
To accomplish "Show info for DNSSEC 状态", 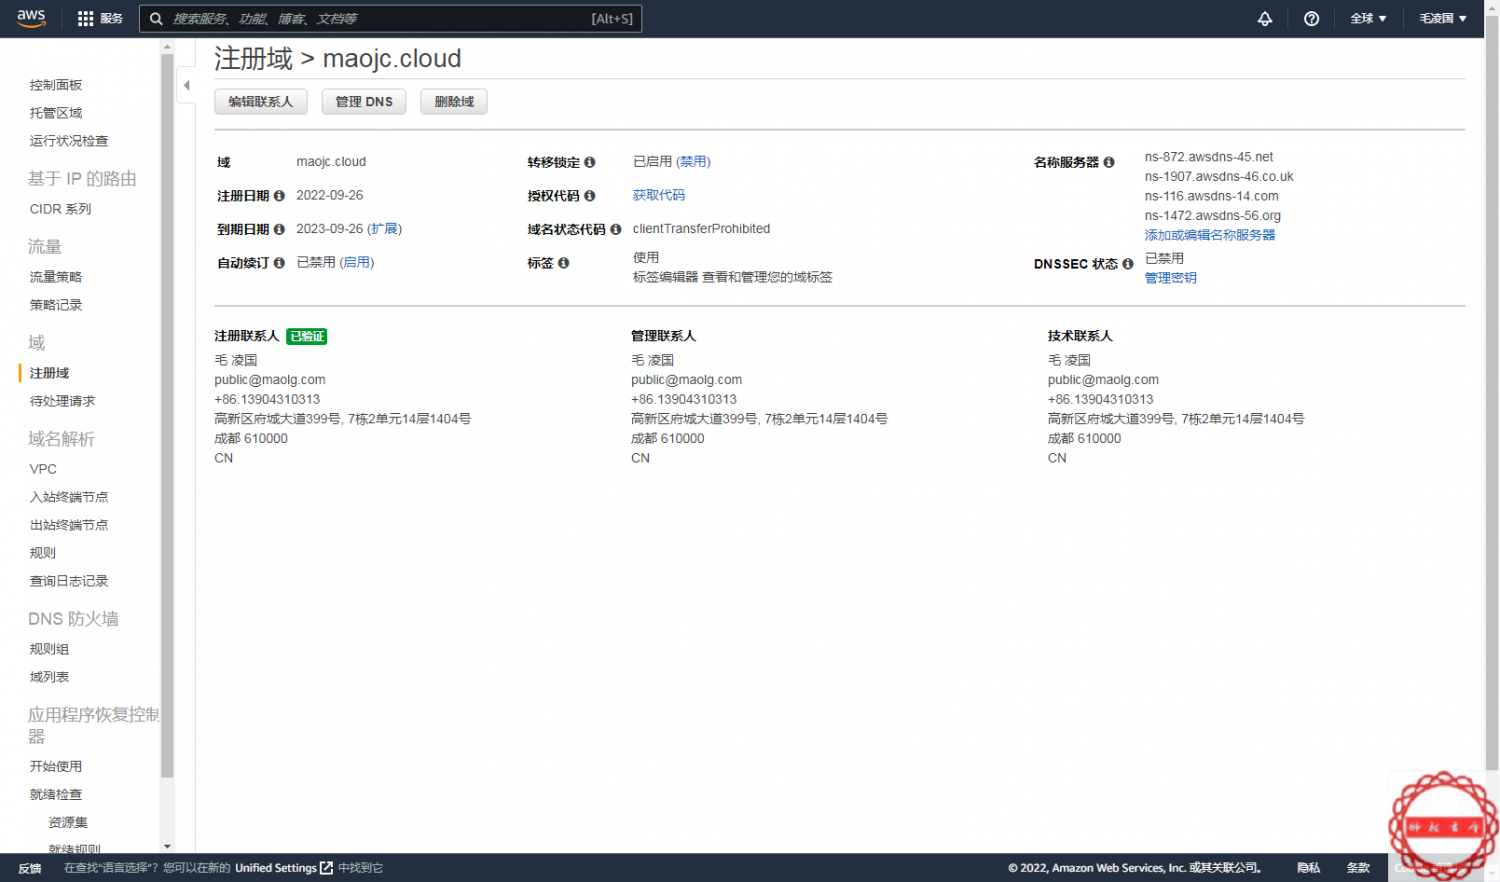I will (x=1128, y=264).
